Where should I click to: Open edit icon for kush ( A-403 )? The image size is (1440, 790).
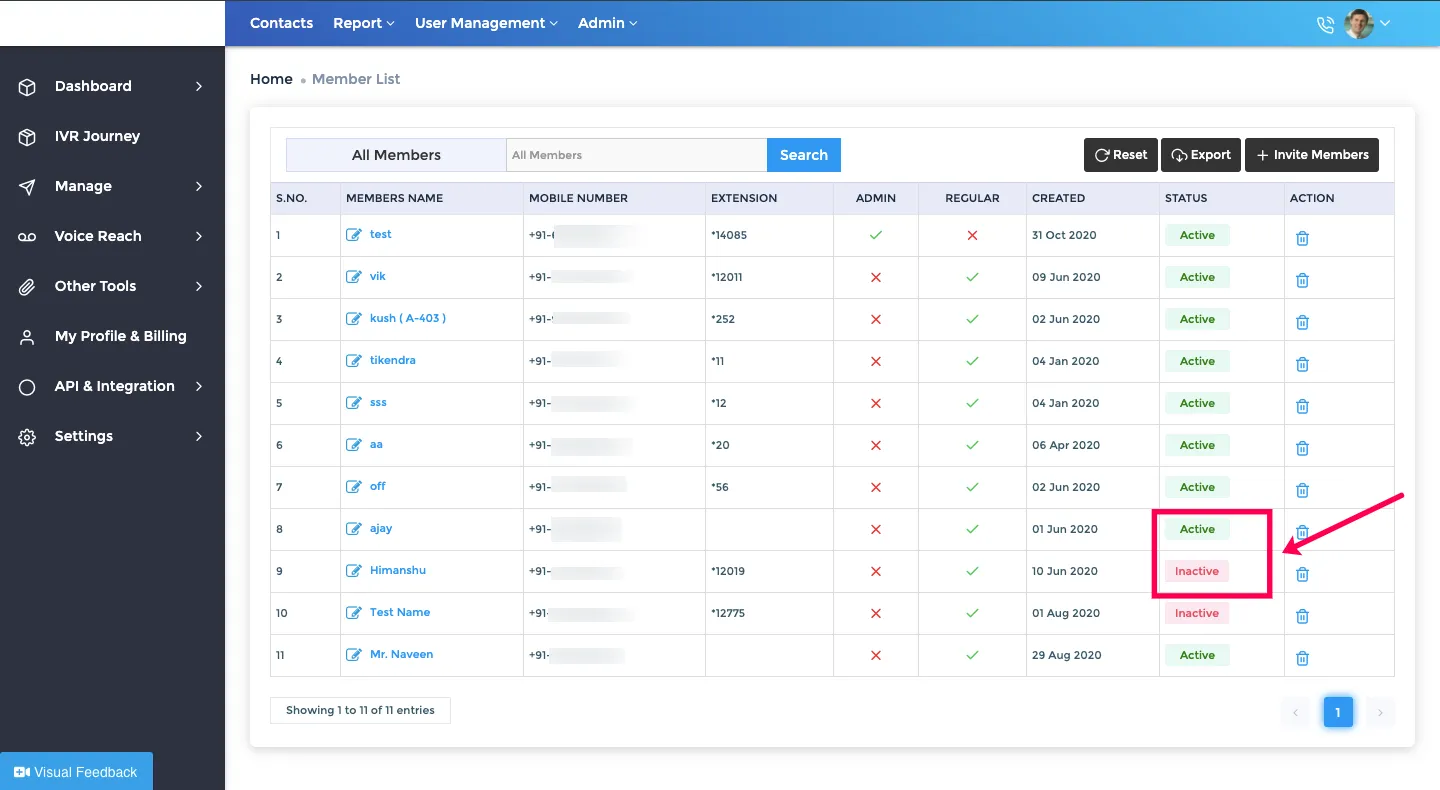tap(354, 319)
